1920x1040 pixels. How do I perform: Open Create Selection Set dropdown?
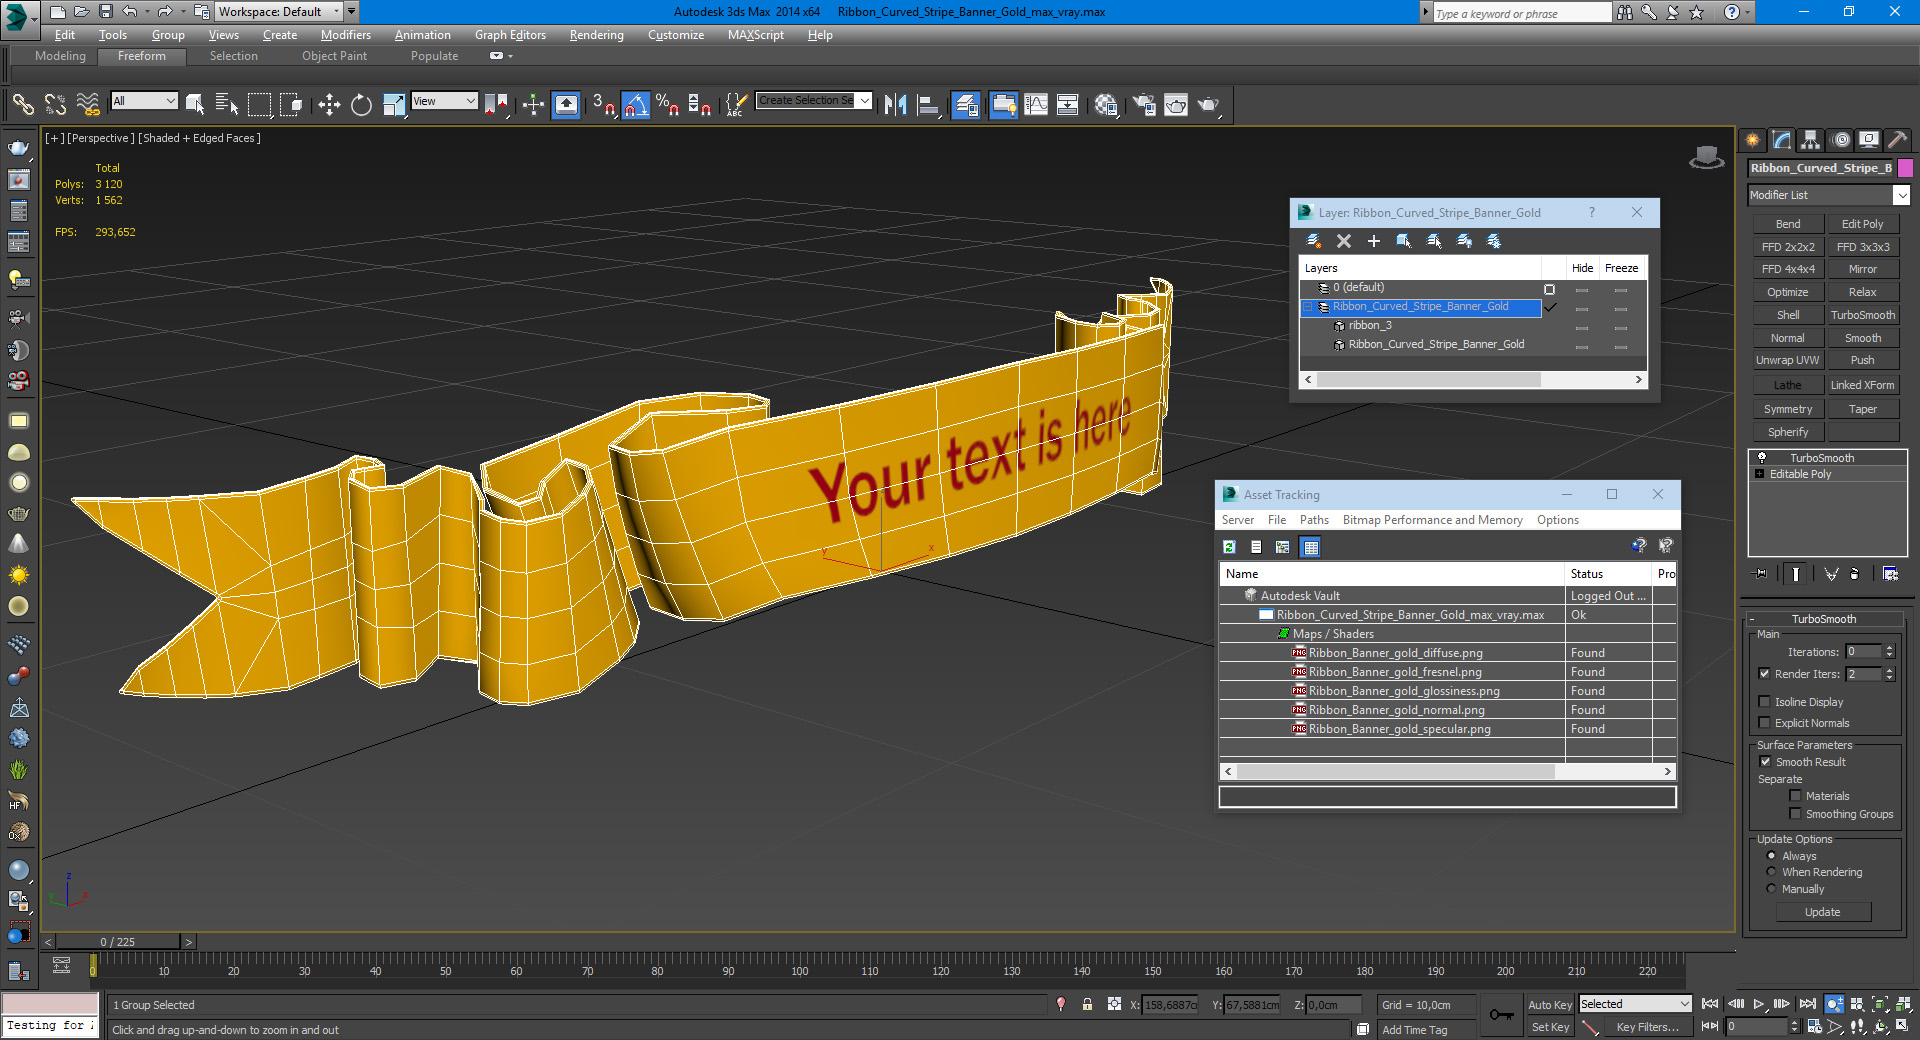click(814, 101)
